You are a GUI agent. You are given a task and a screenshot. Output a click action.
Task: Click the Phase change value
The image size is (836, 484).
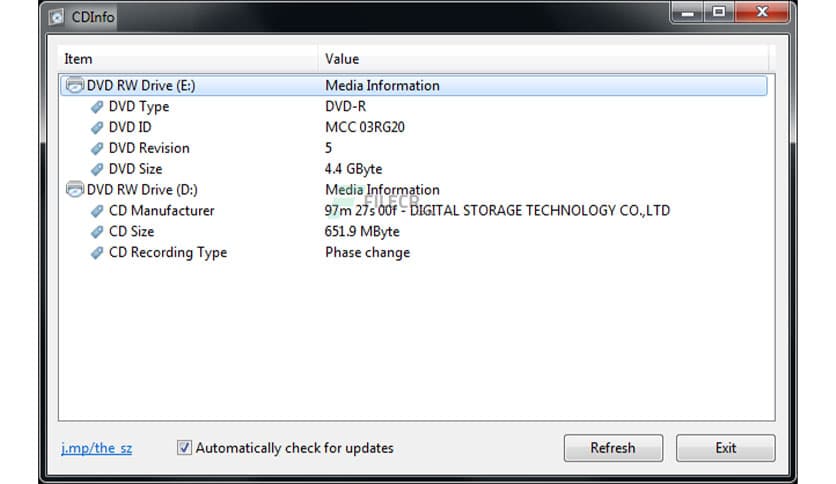click(x=367, y=253)
